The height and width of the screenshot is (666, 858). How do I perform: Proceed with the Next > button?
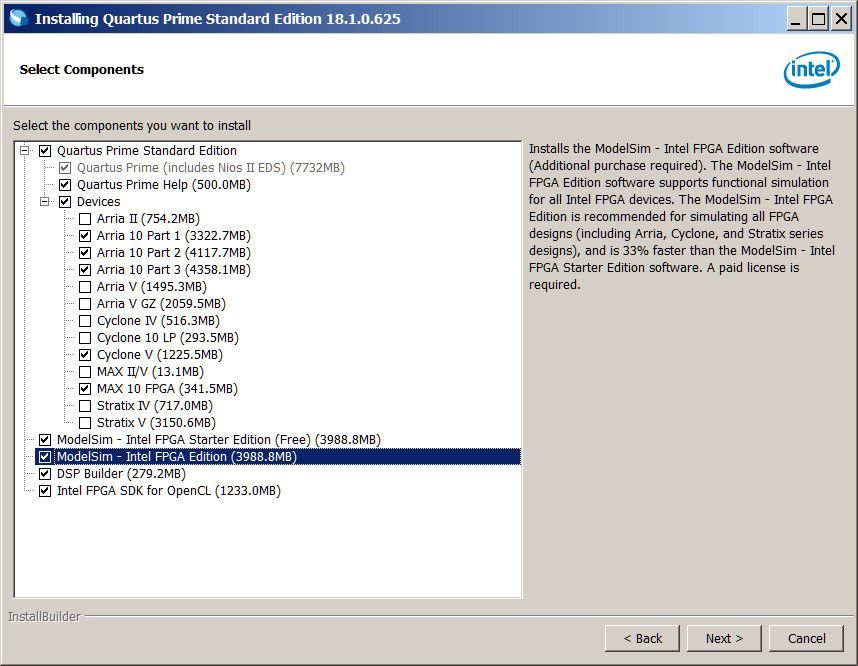724,639
